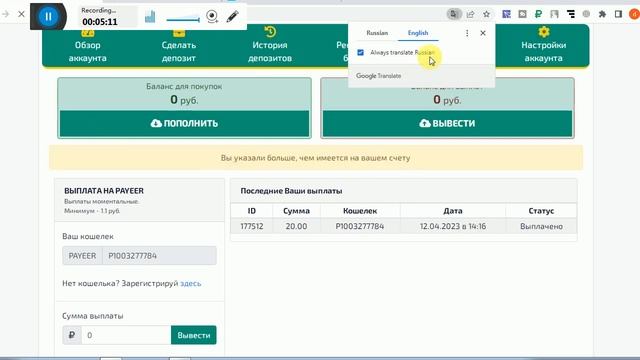
Task: Click the ВЫПЛАТА НА PAYEER heading
Action: point(104,191)
